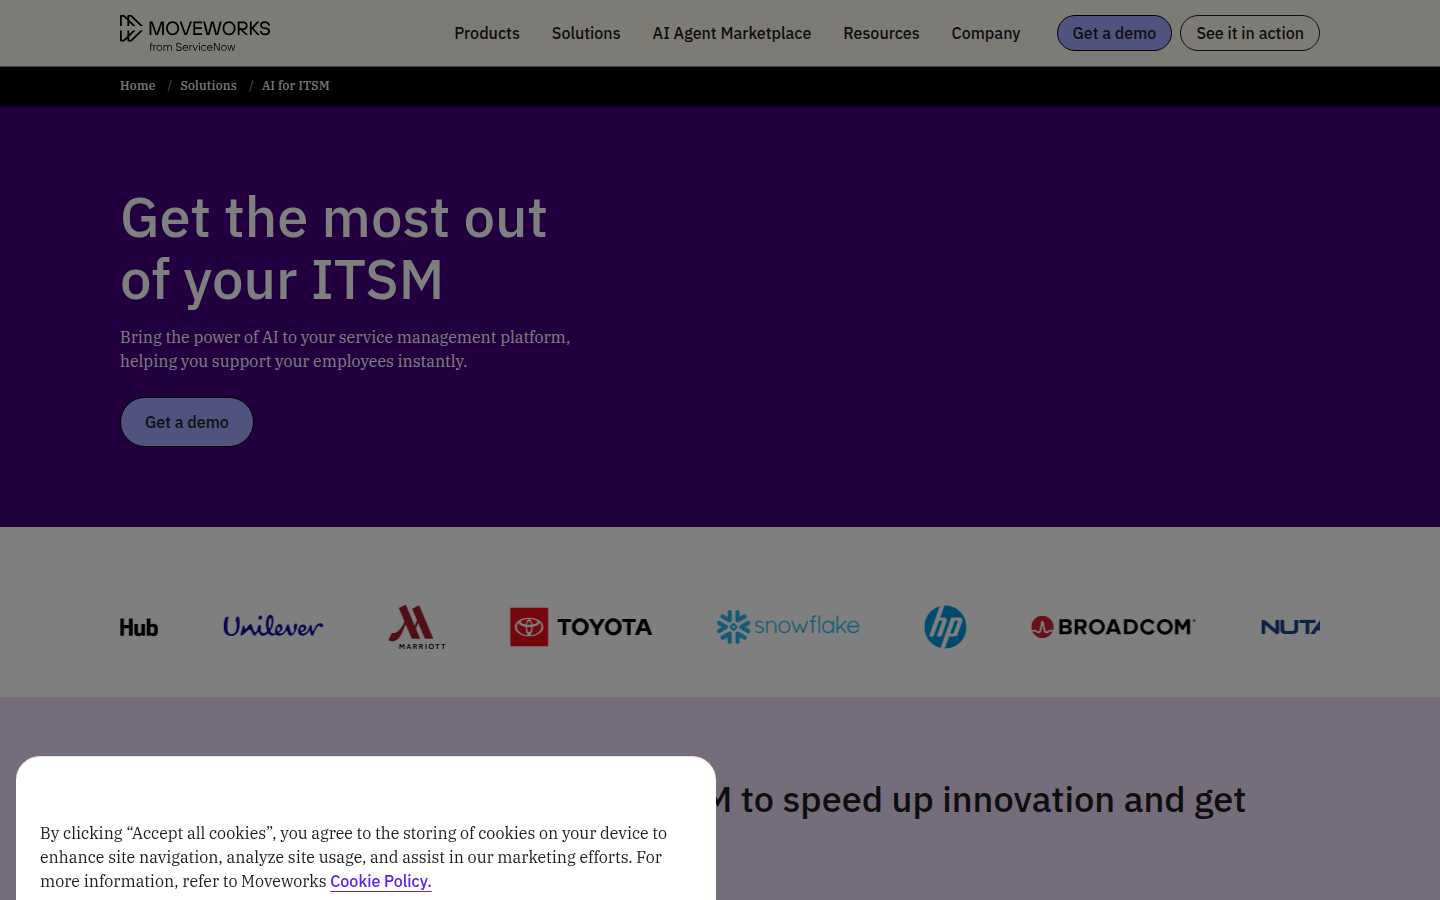Expand the Solutions navigation menu
Screen dimensions: 1440x900
[x=586, y=33]
